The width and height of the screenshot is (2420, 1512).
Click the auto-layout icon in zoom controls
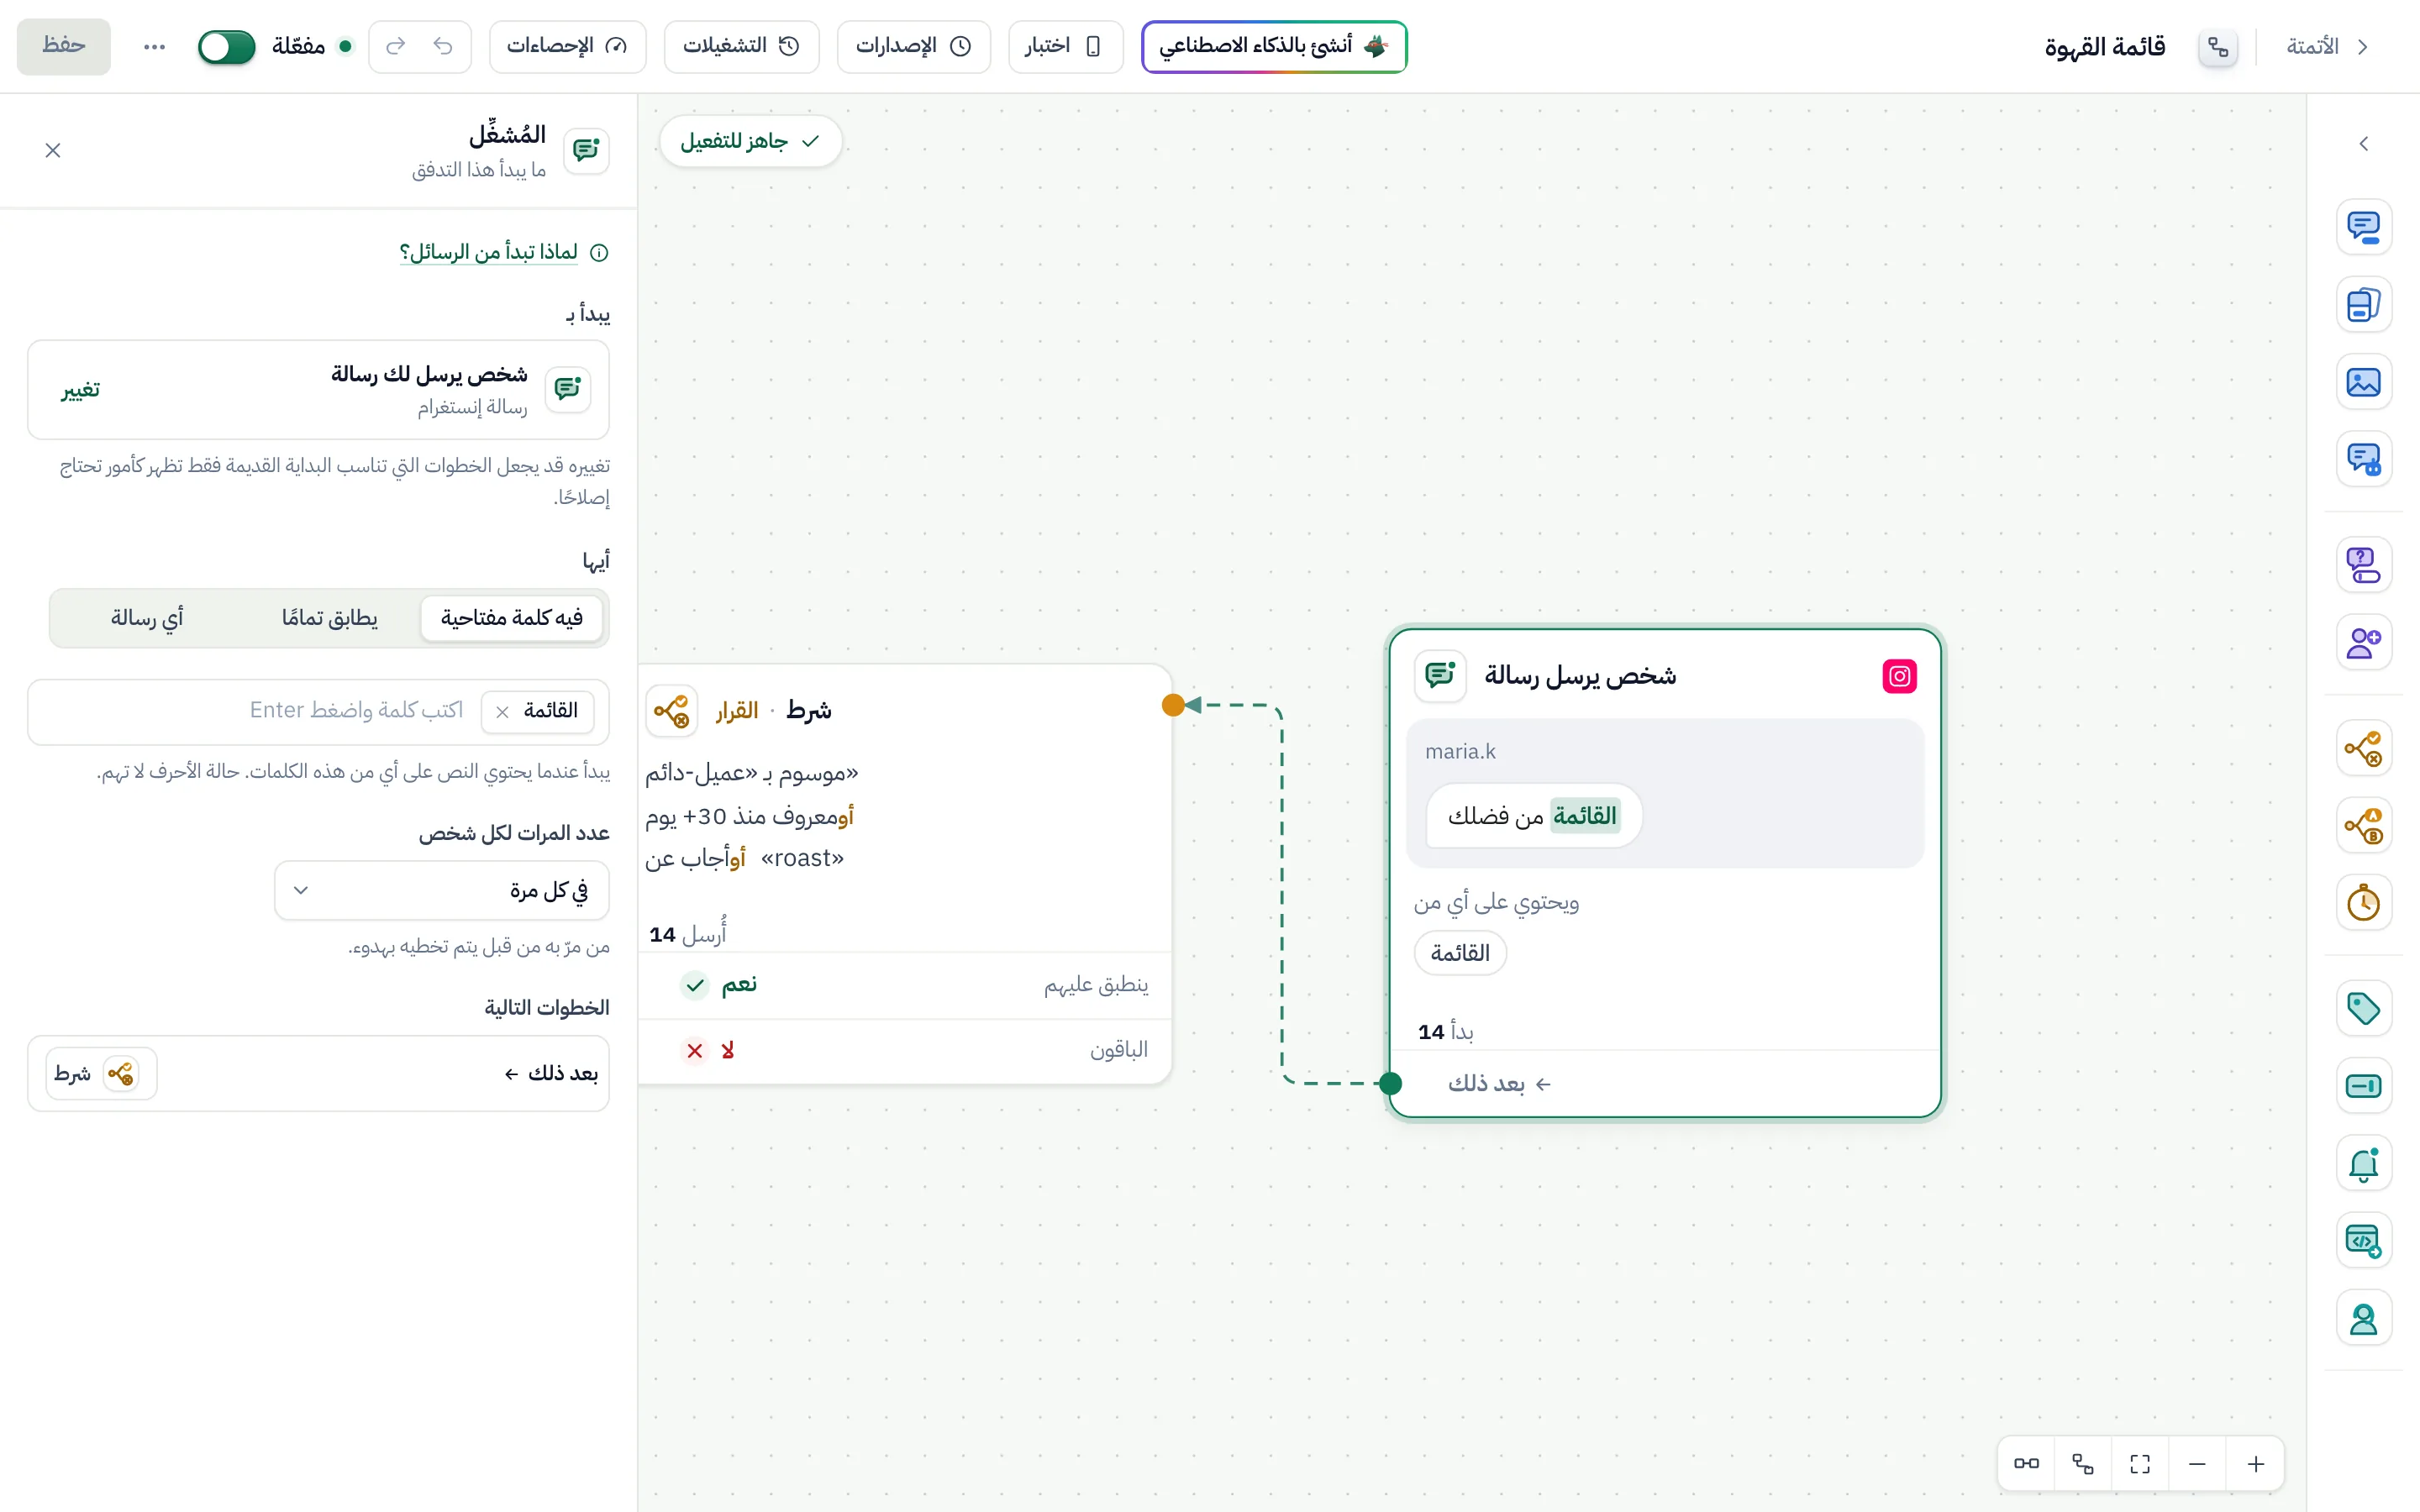[2083, 1464]
